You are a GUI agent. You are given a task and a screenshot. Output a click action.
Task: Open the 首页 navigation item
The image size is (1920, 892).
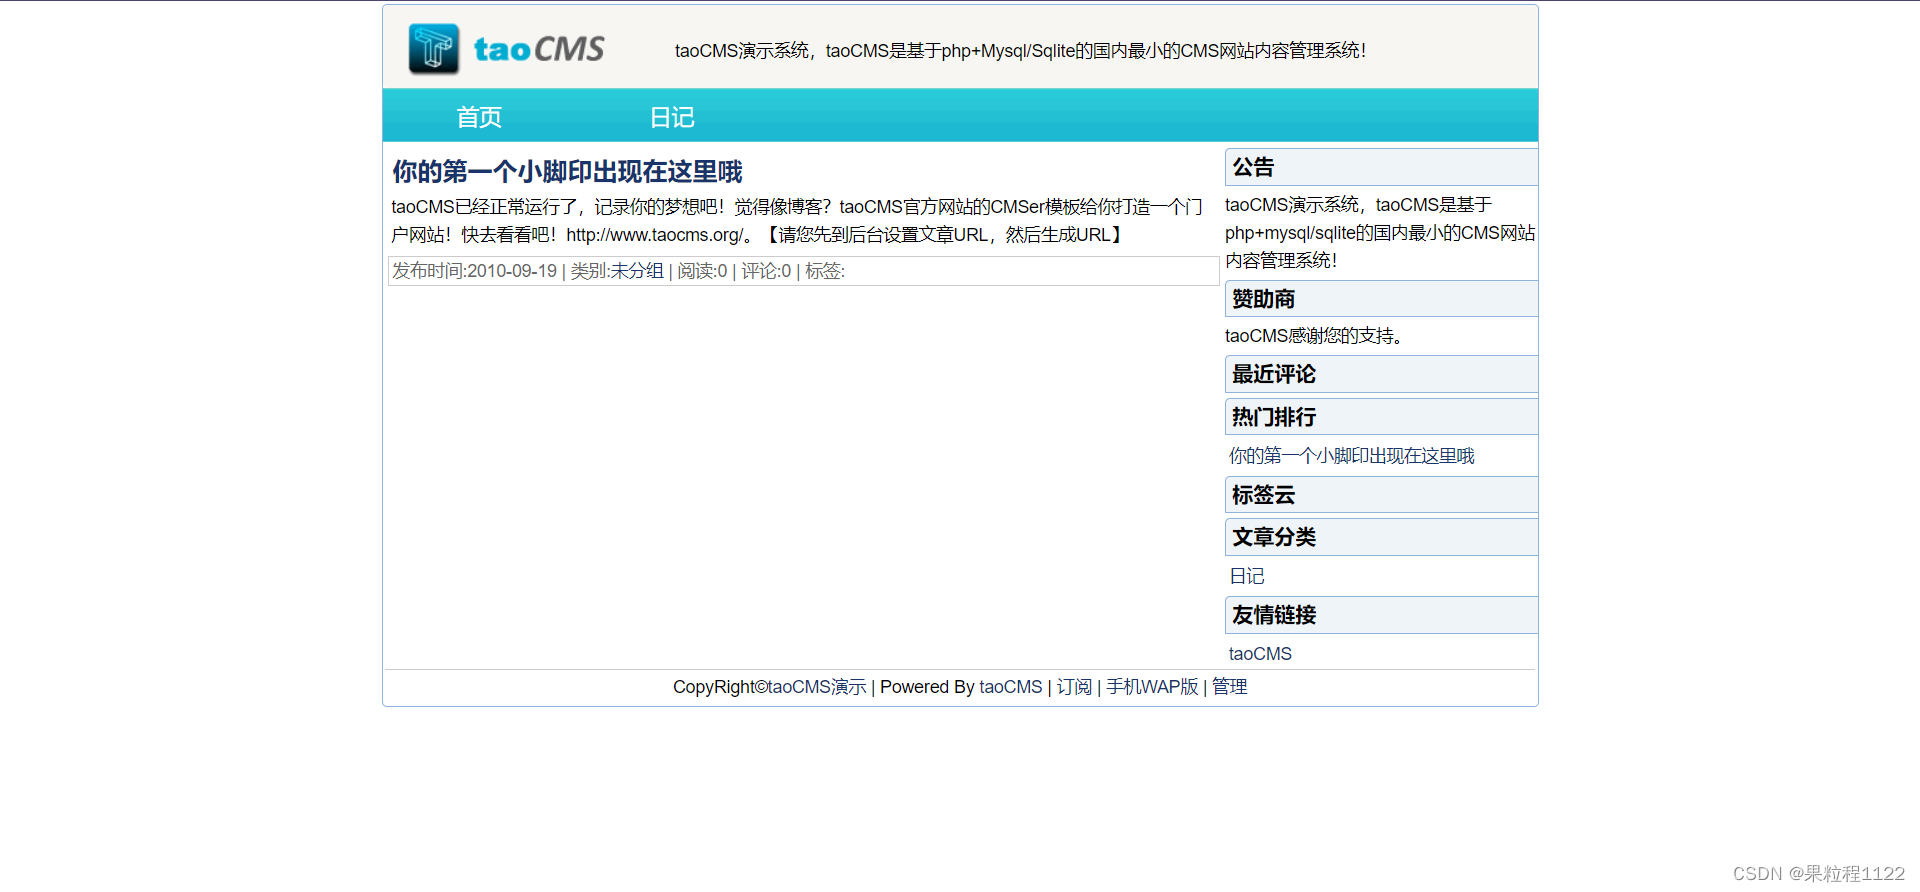(x=479, y=117)
